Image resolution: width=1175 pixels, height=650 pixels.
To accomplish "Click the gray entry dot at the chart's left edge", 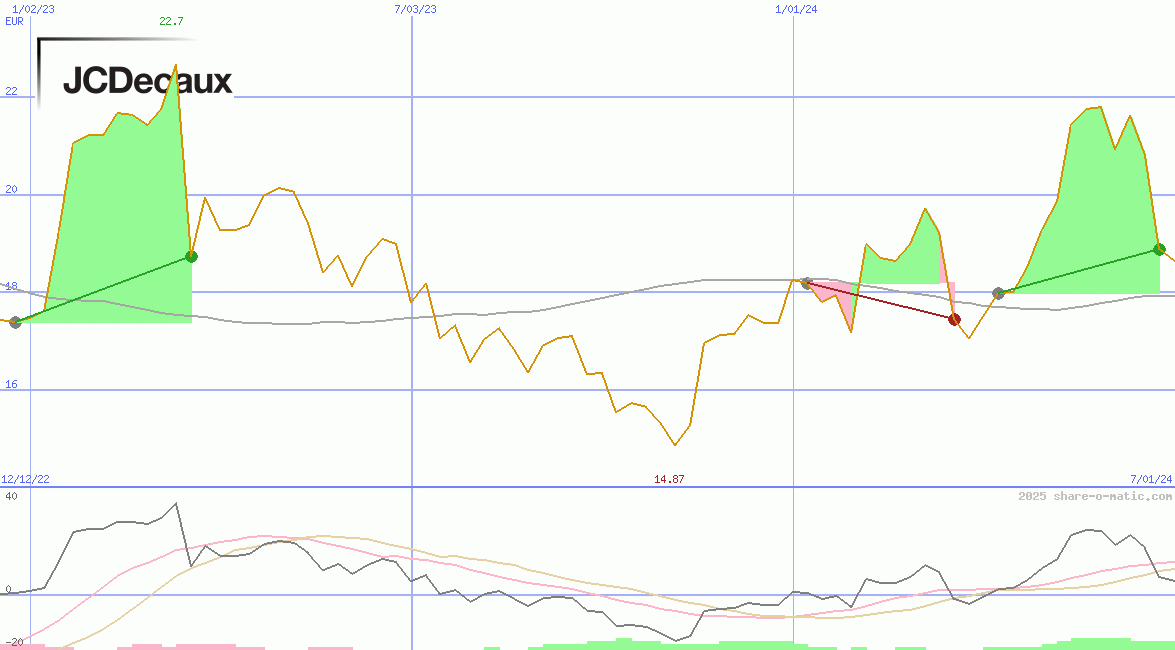I will (15, 322).
